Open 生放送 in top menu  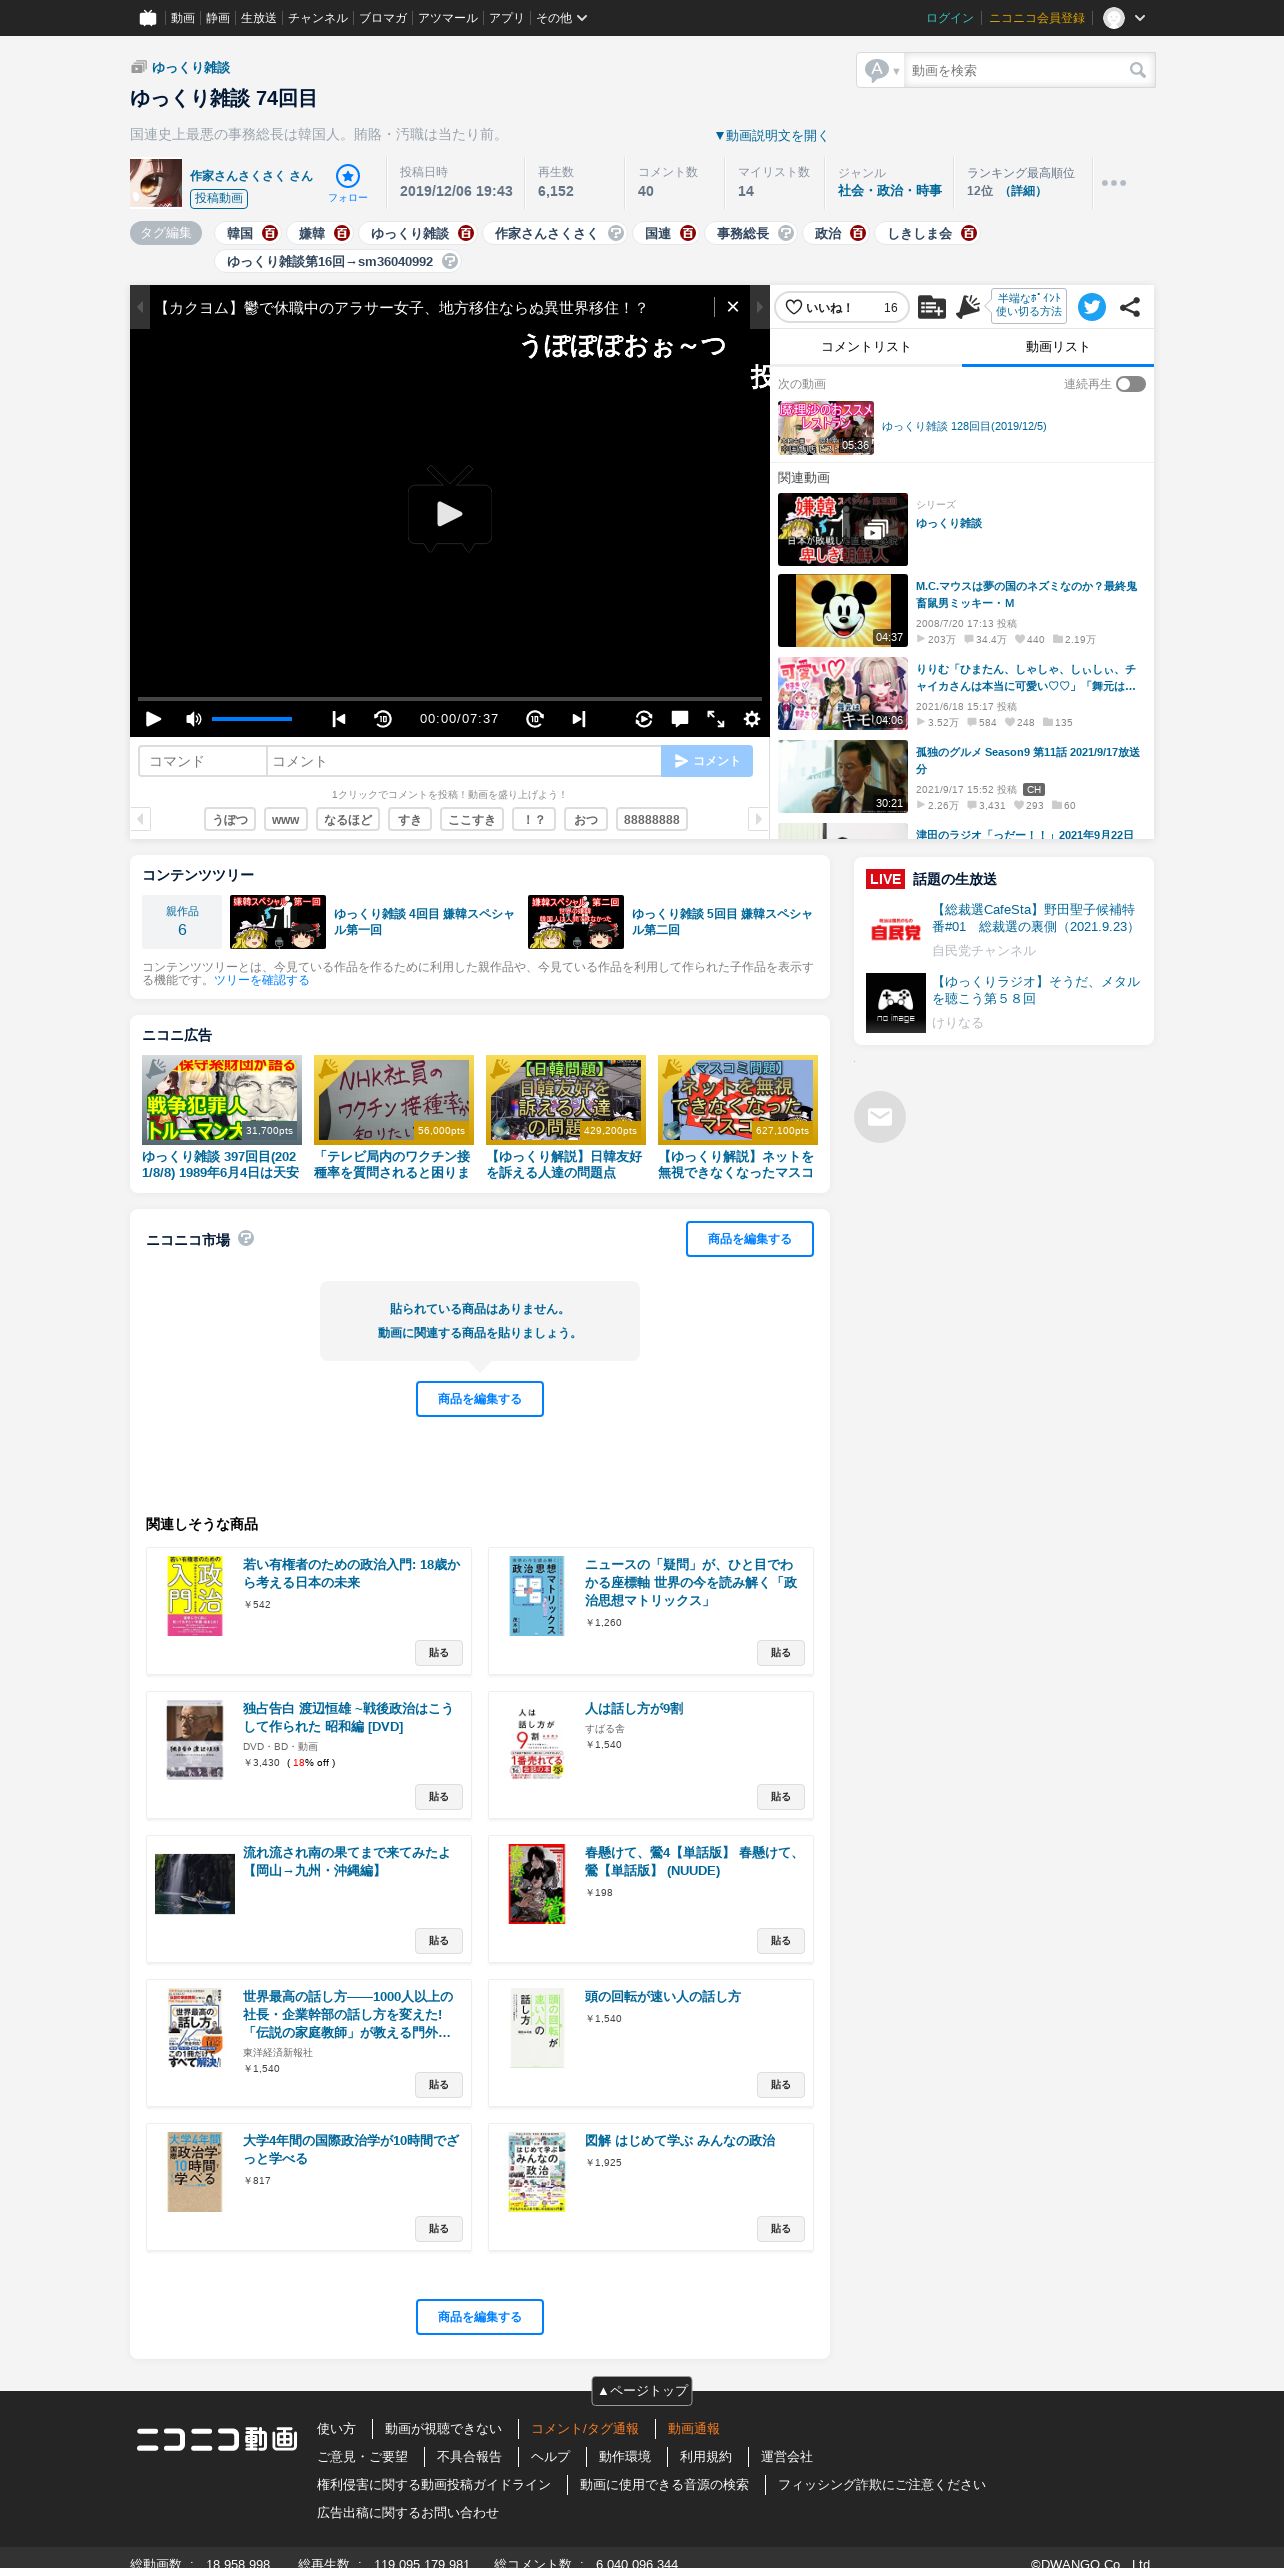pos(258,18)
